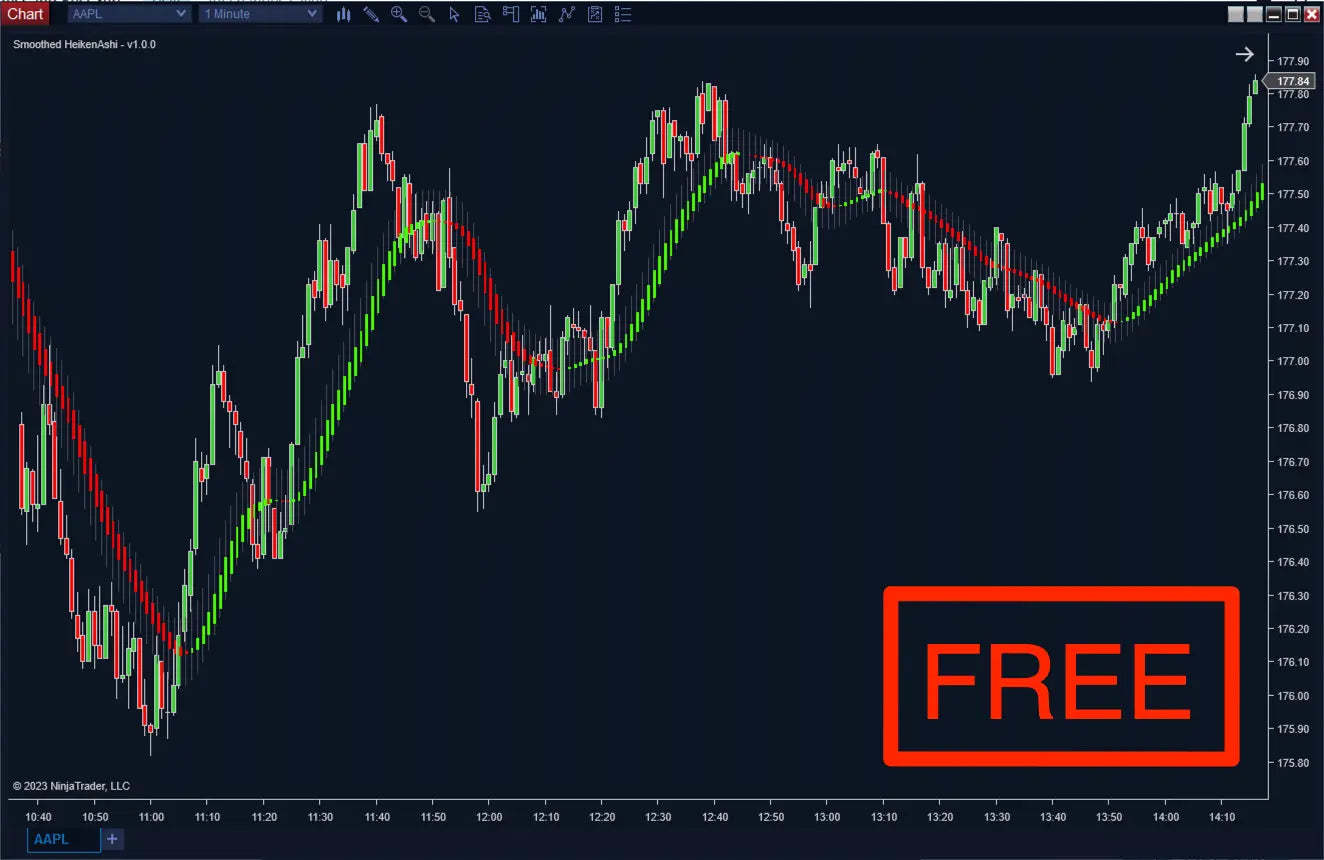The width and height of the screenshot is (1324, 860).
Task: Open the indicators bar-chart icon
Action: [539, 14]
